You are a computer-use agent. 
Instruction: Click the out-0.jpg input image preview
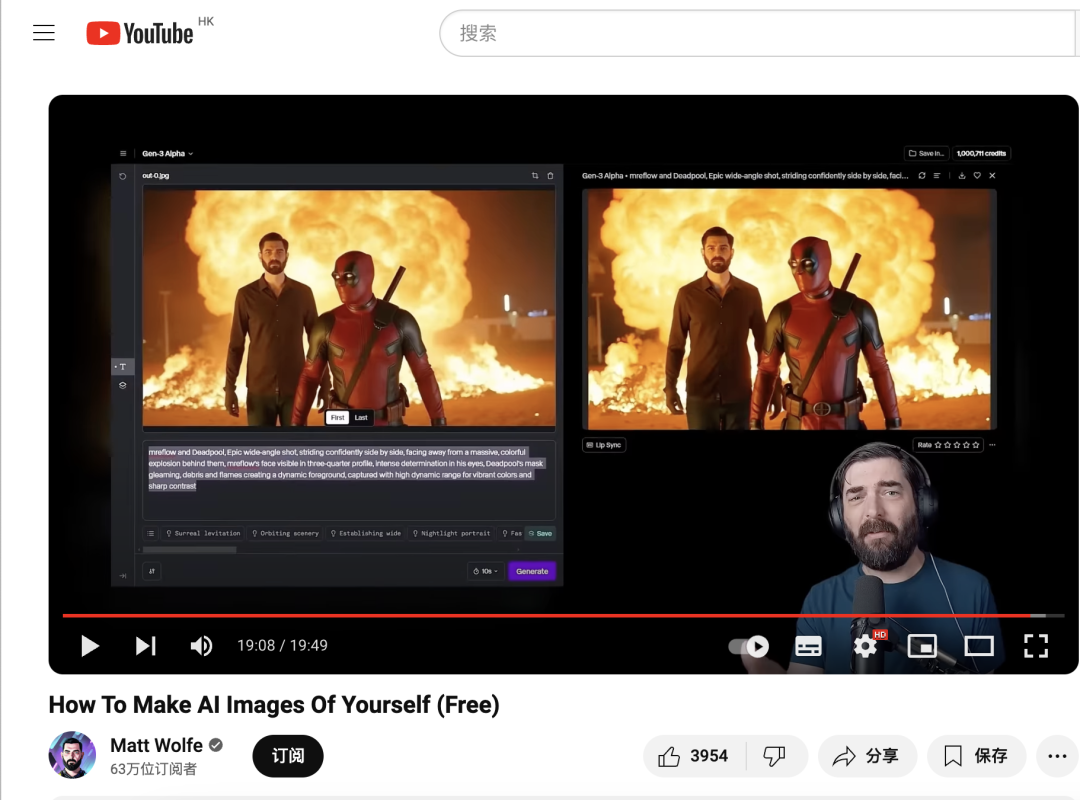(349, 308)
